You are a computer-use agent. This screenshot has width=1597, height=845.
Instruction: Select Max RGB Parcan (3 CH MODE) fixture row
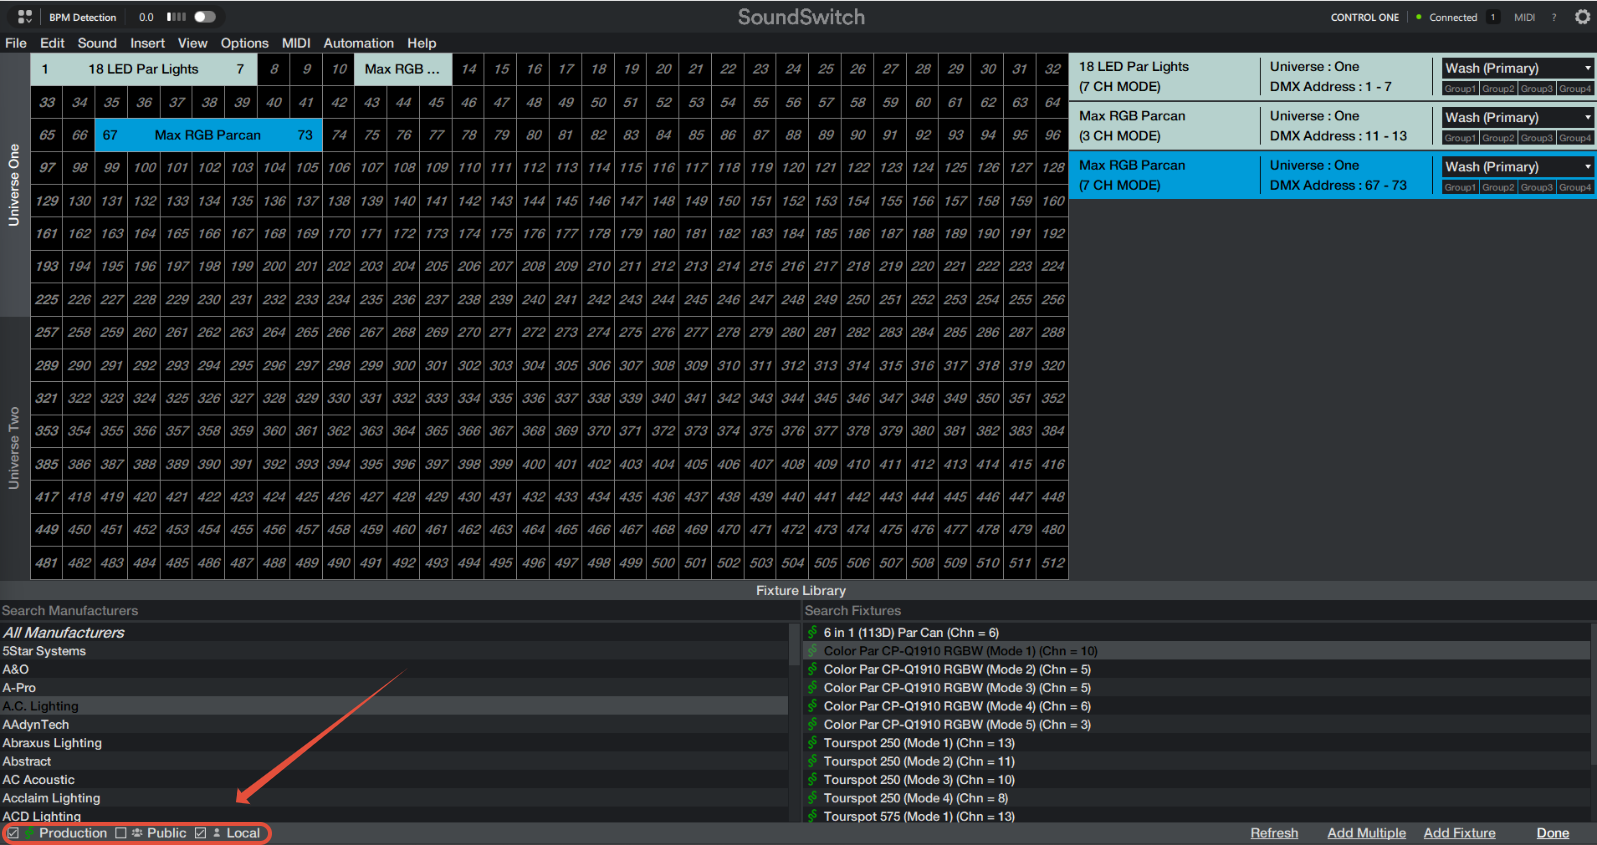[1332, 126]
